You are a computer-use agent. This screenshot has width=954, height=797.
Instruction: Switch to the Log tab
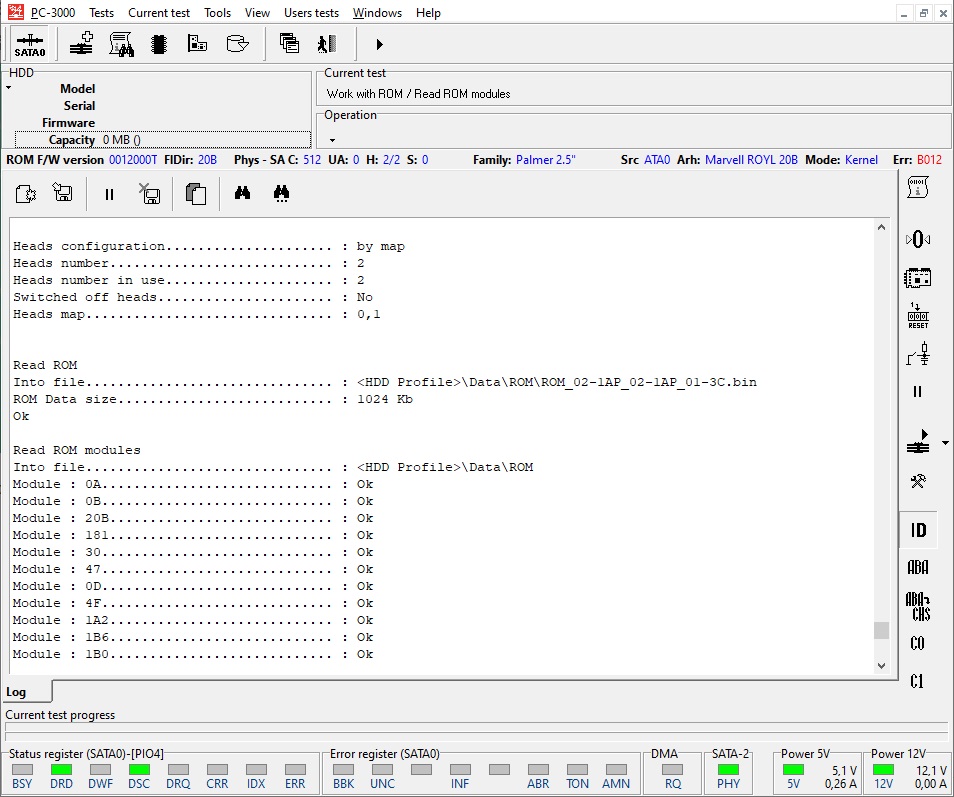pos(17,692)
